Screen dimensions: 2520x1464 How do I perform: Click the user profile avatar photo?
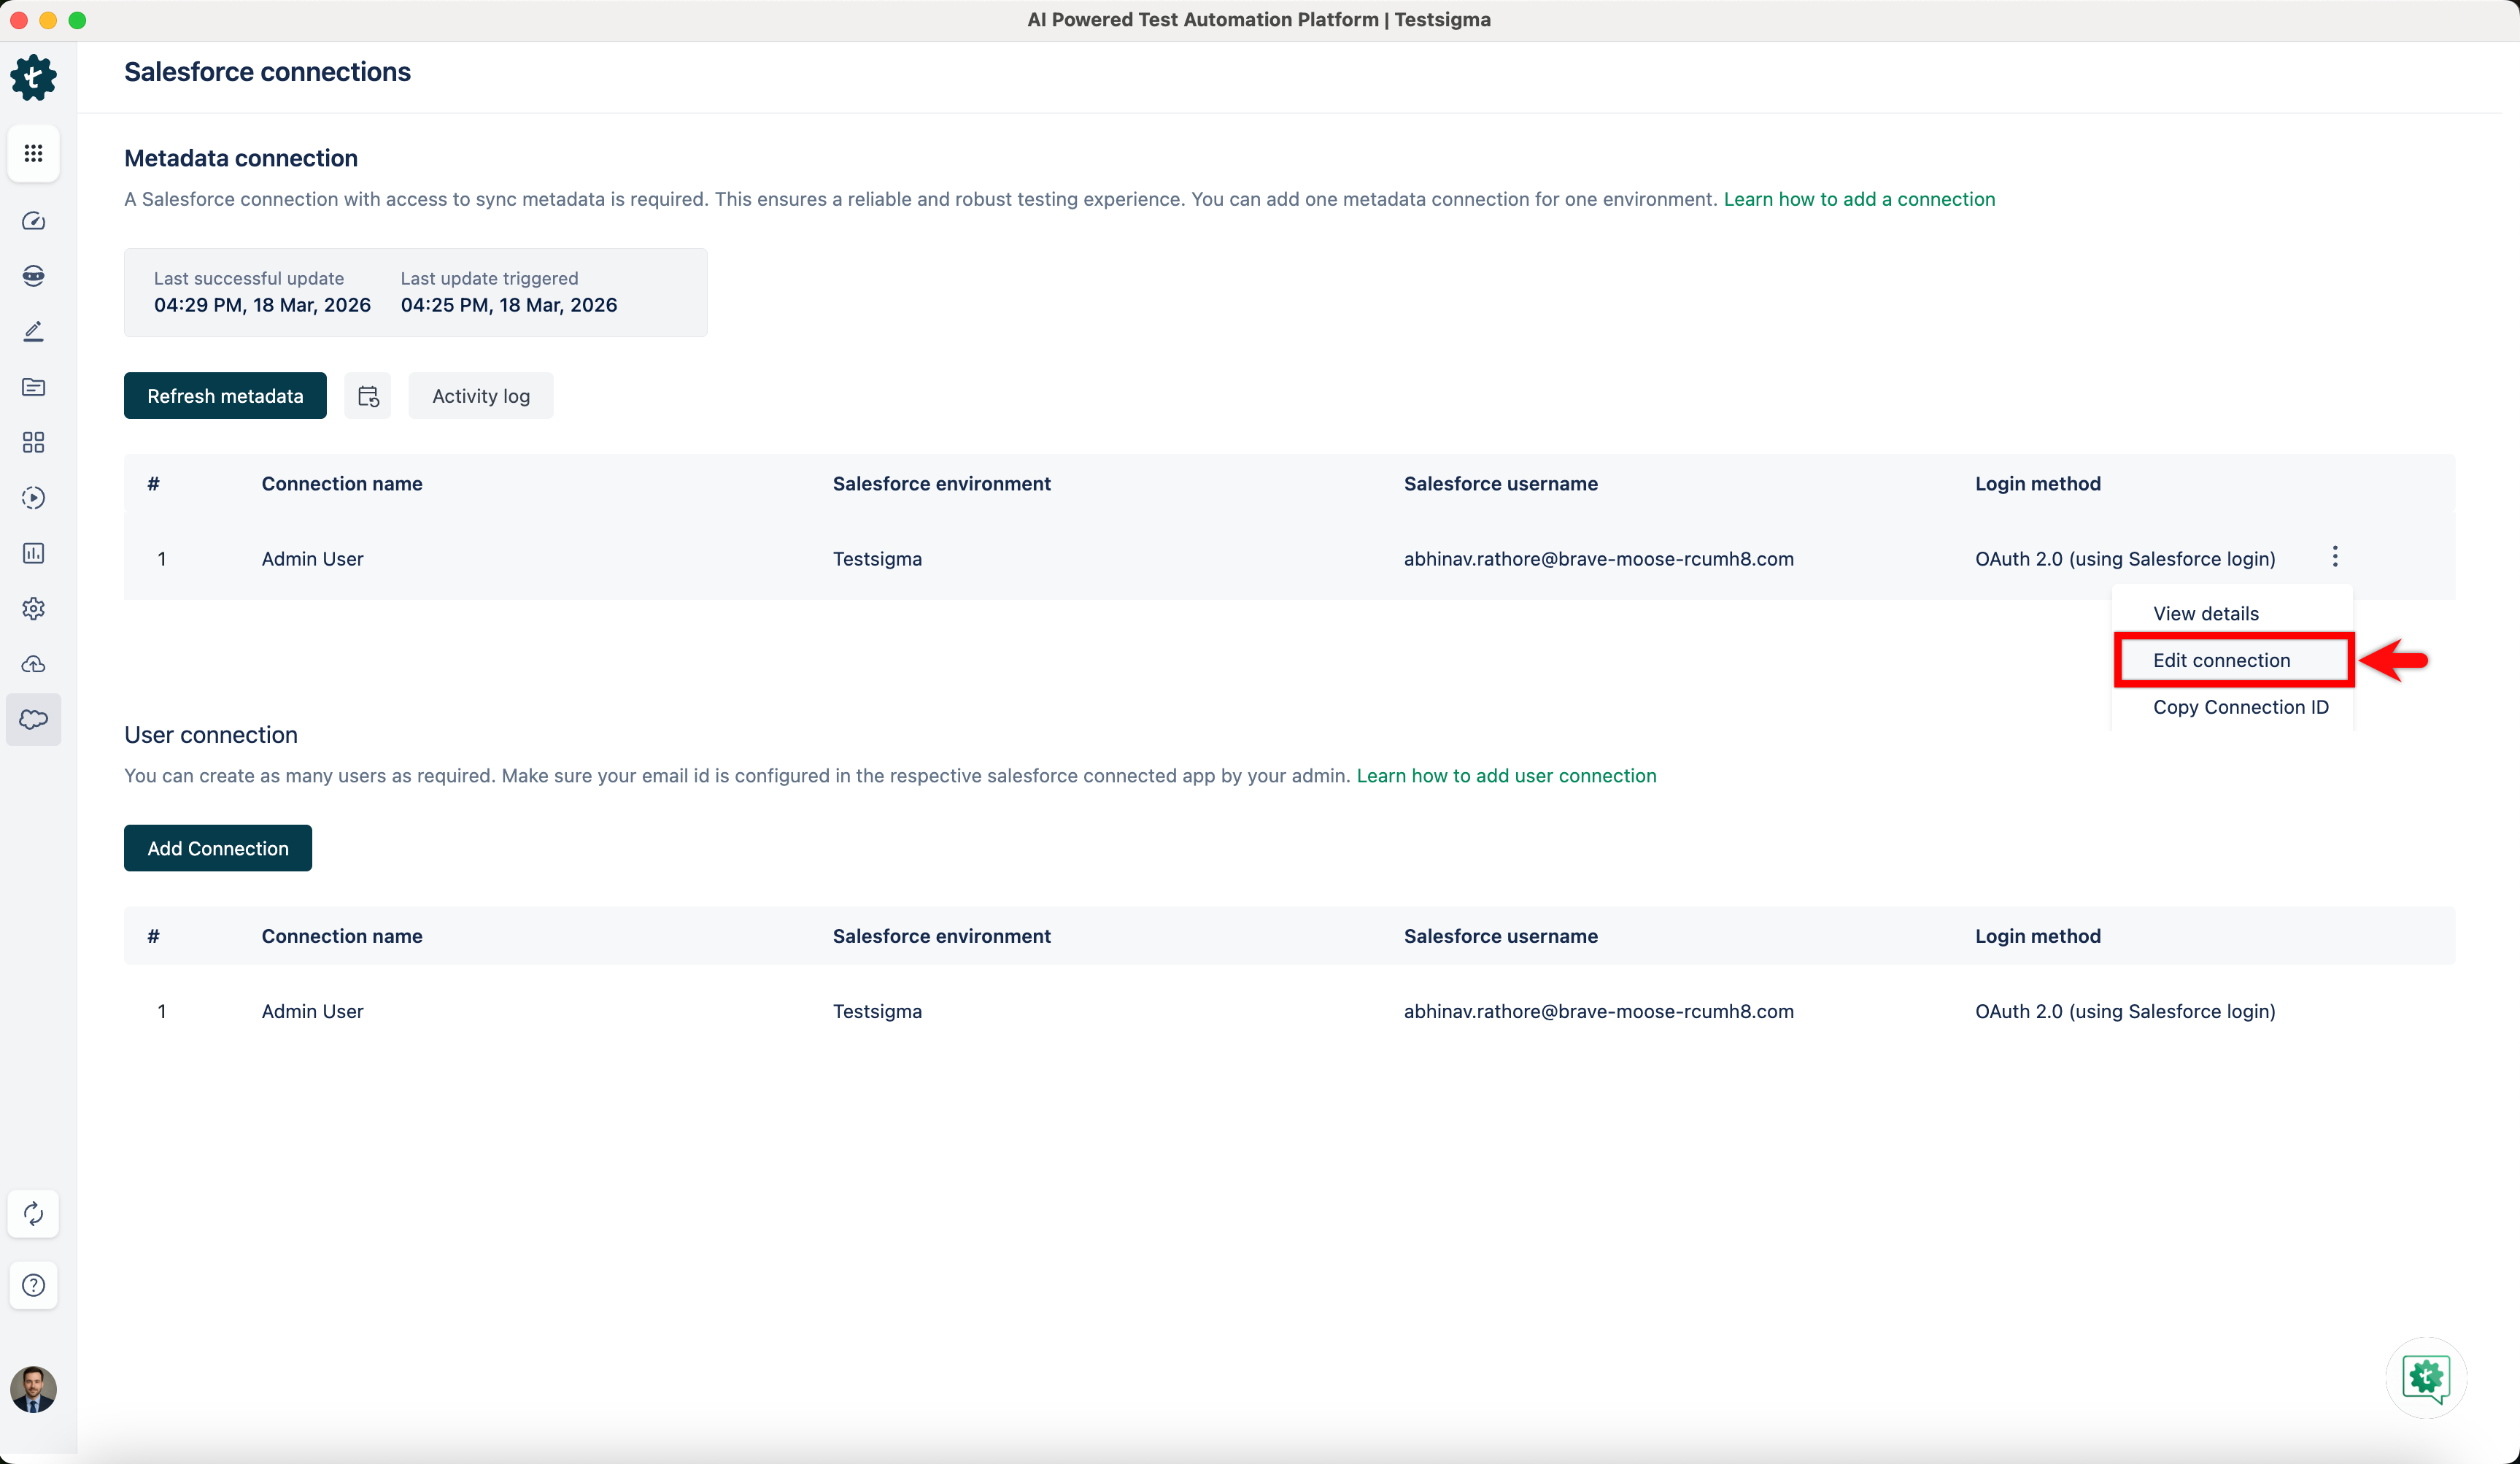click(33, 1389)
